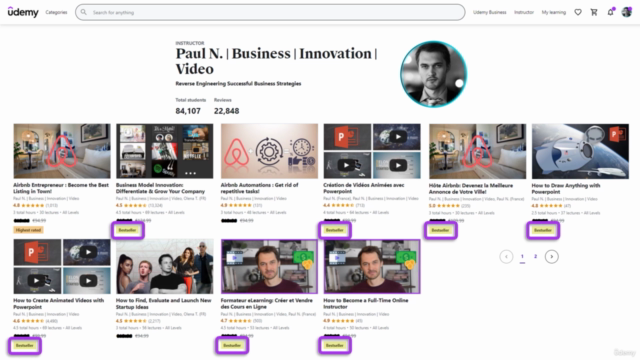Click the 22,848 reviews count

coord(227,111)
